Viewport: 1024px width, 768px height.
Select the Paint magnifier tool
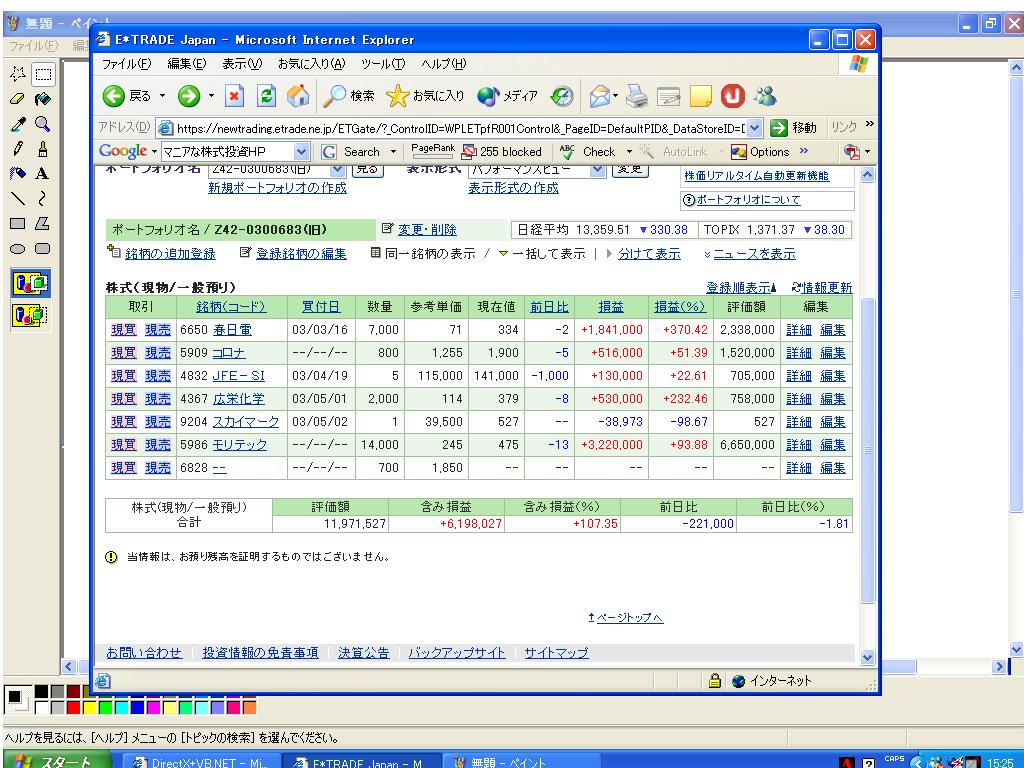43,124
